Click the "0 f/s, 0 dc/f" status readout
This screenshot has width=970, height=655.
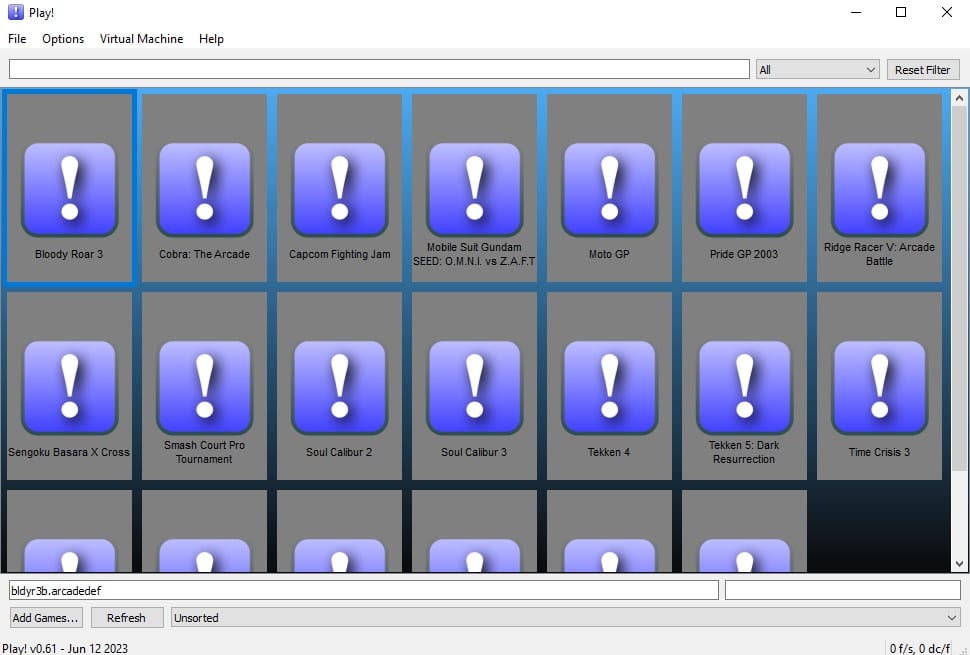pos(920,648)
